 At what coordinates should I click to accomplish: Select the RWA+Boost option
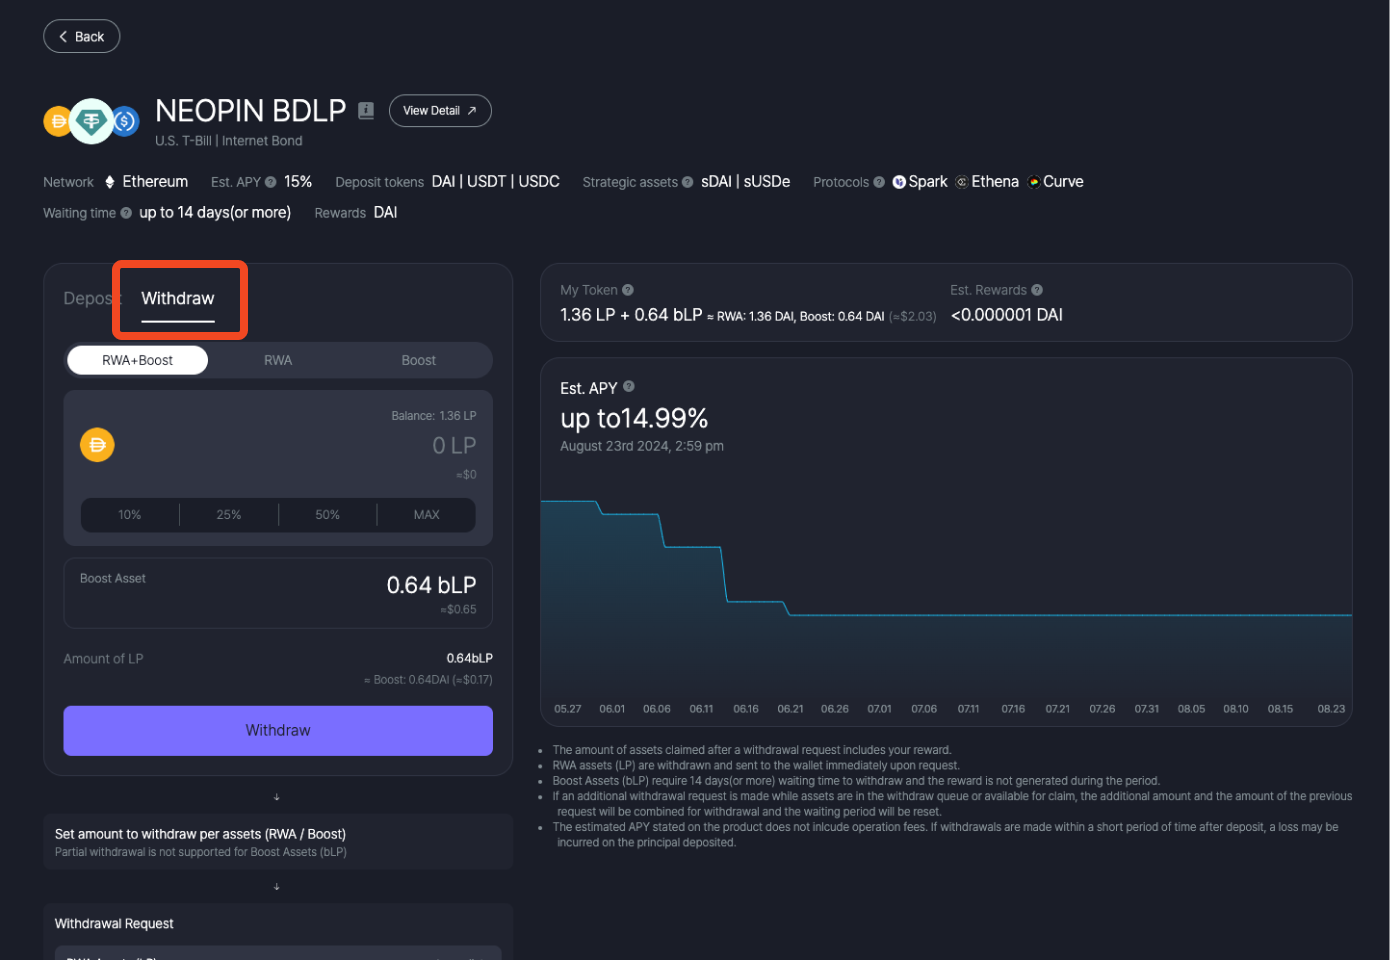click(138, 360)
